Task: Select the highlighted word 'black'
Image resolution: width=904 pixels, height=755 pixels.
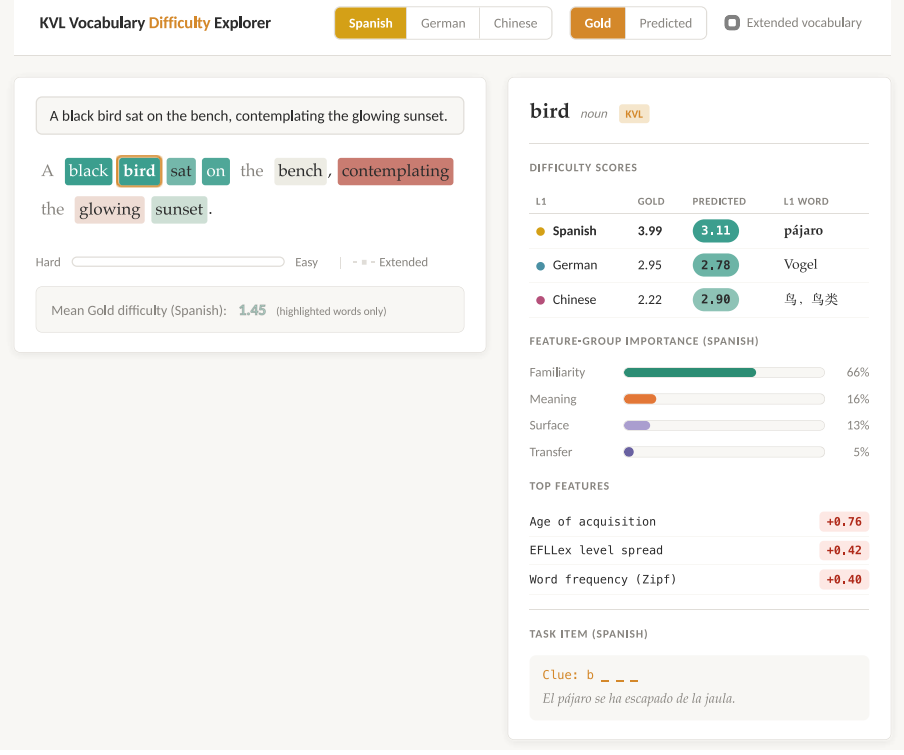Action: pos(88,171)
